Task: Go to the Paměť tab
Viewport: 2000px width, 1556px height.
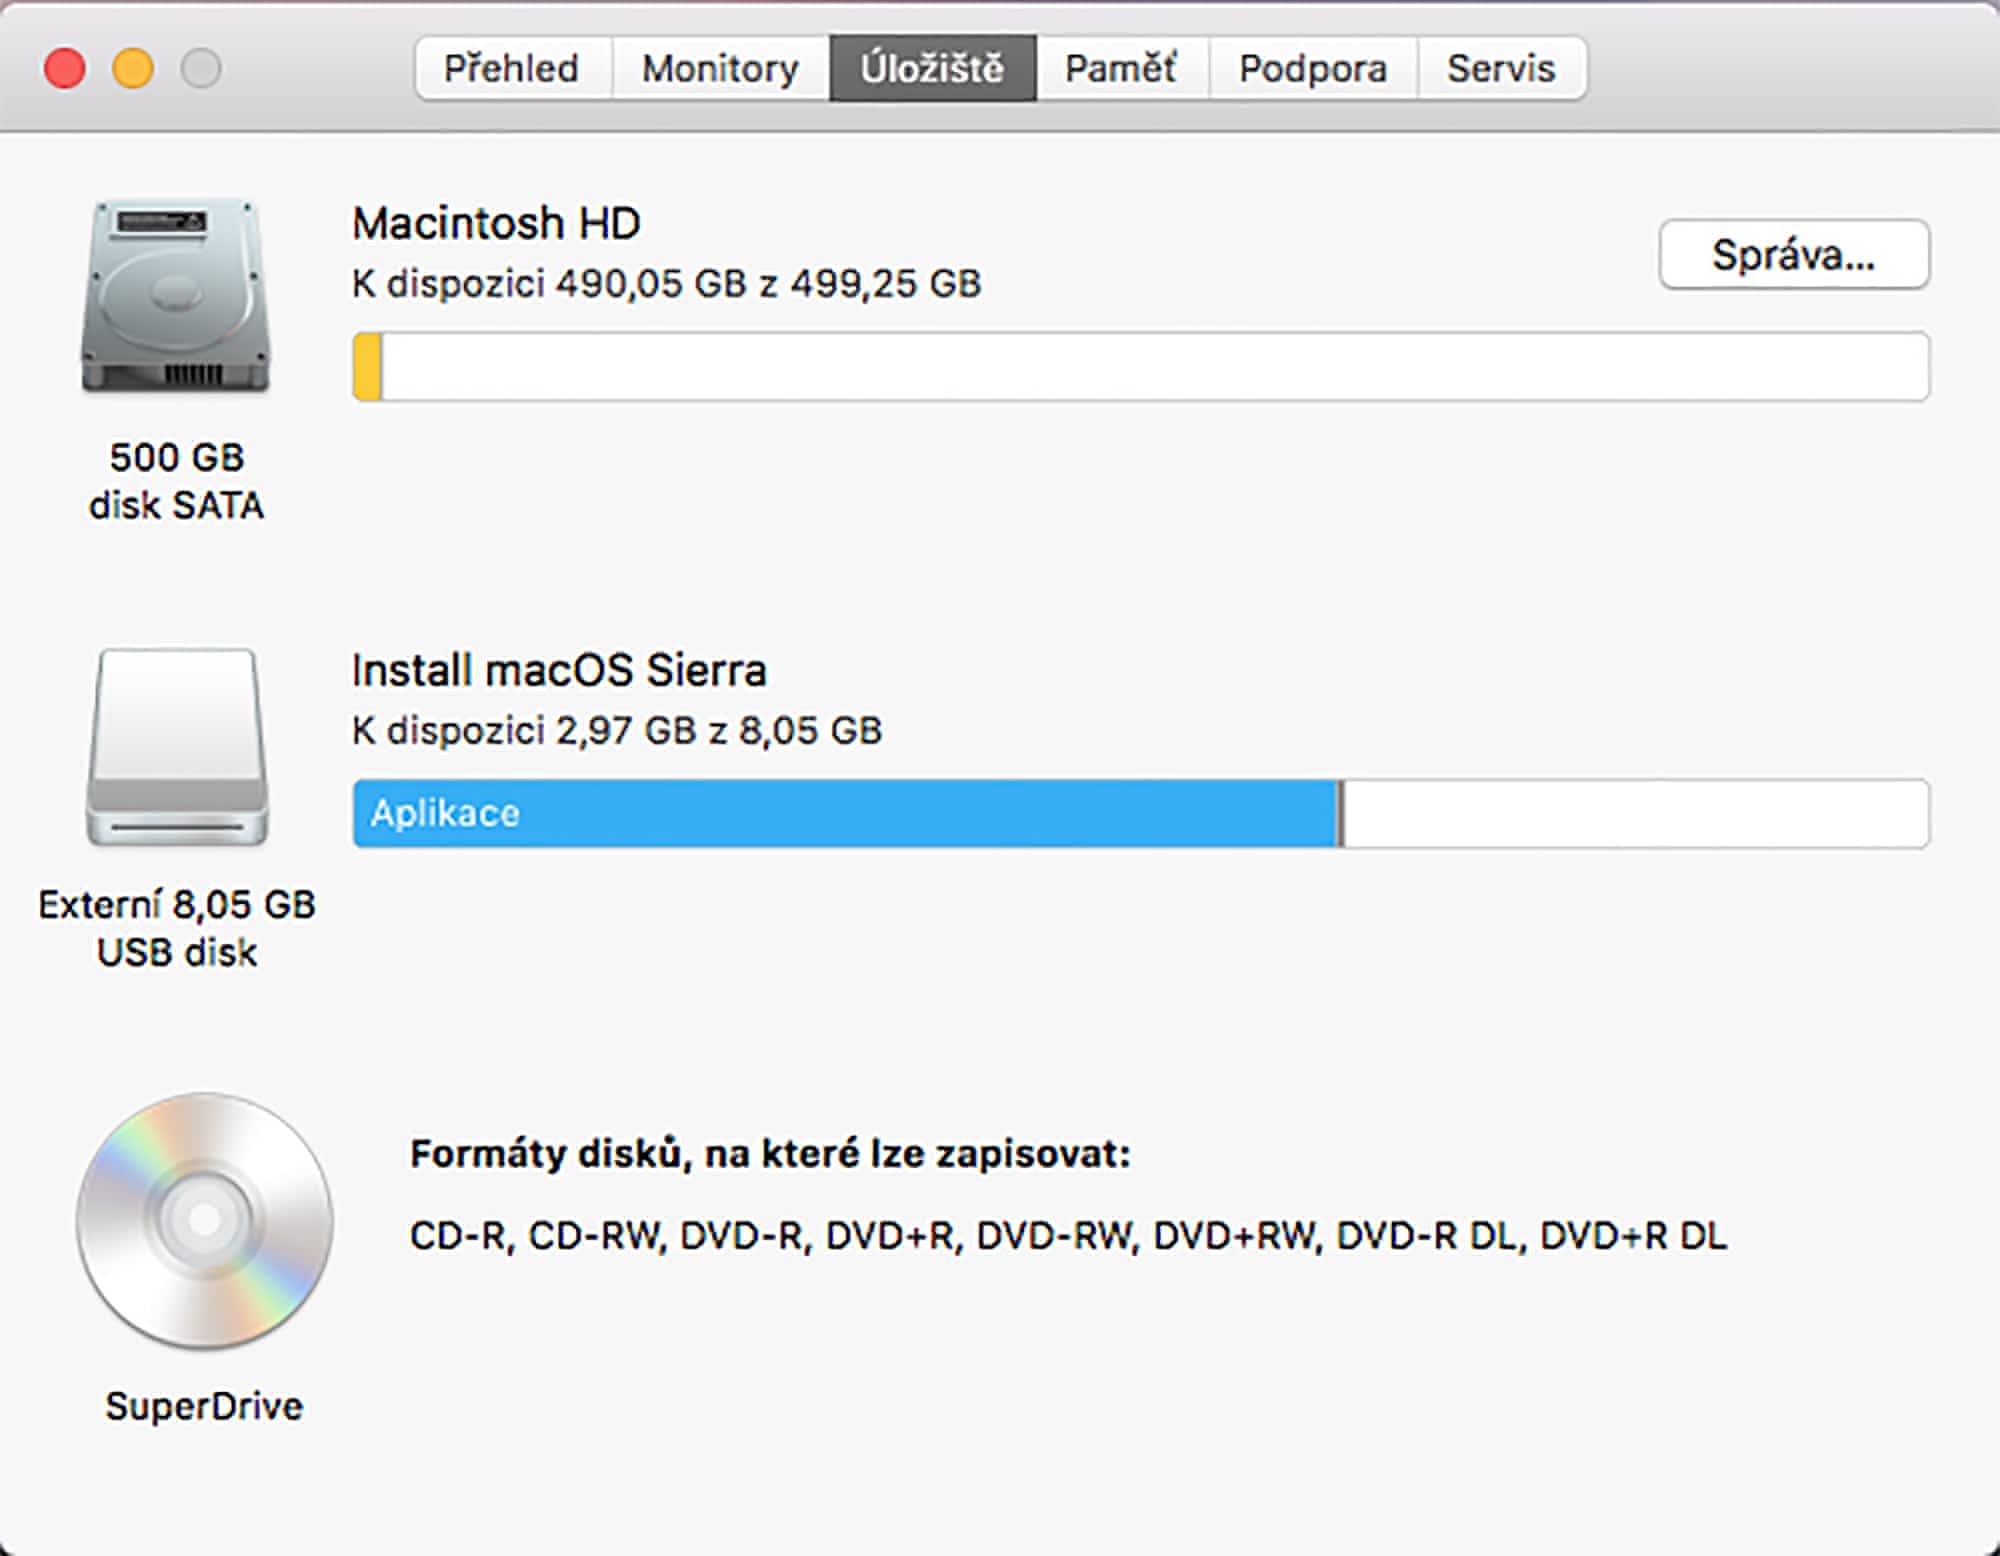Action: tap(1121, 68)
